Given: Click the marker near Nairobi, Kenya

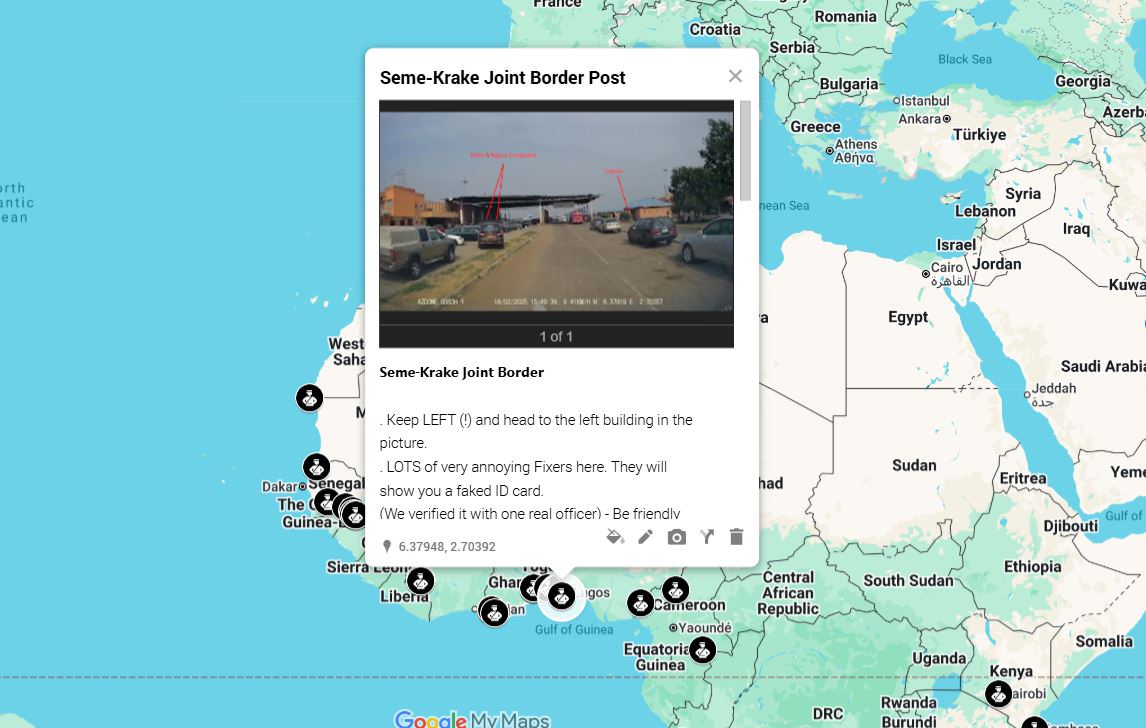Looking at the screenshot, I should tap(998, 693).
